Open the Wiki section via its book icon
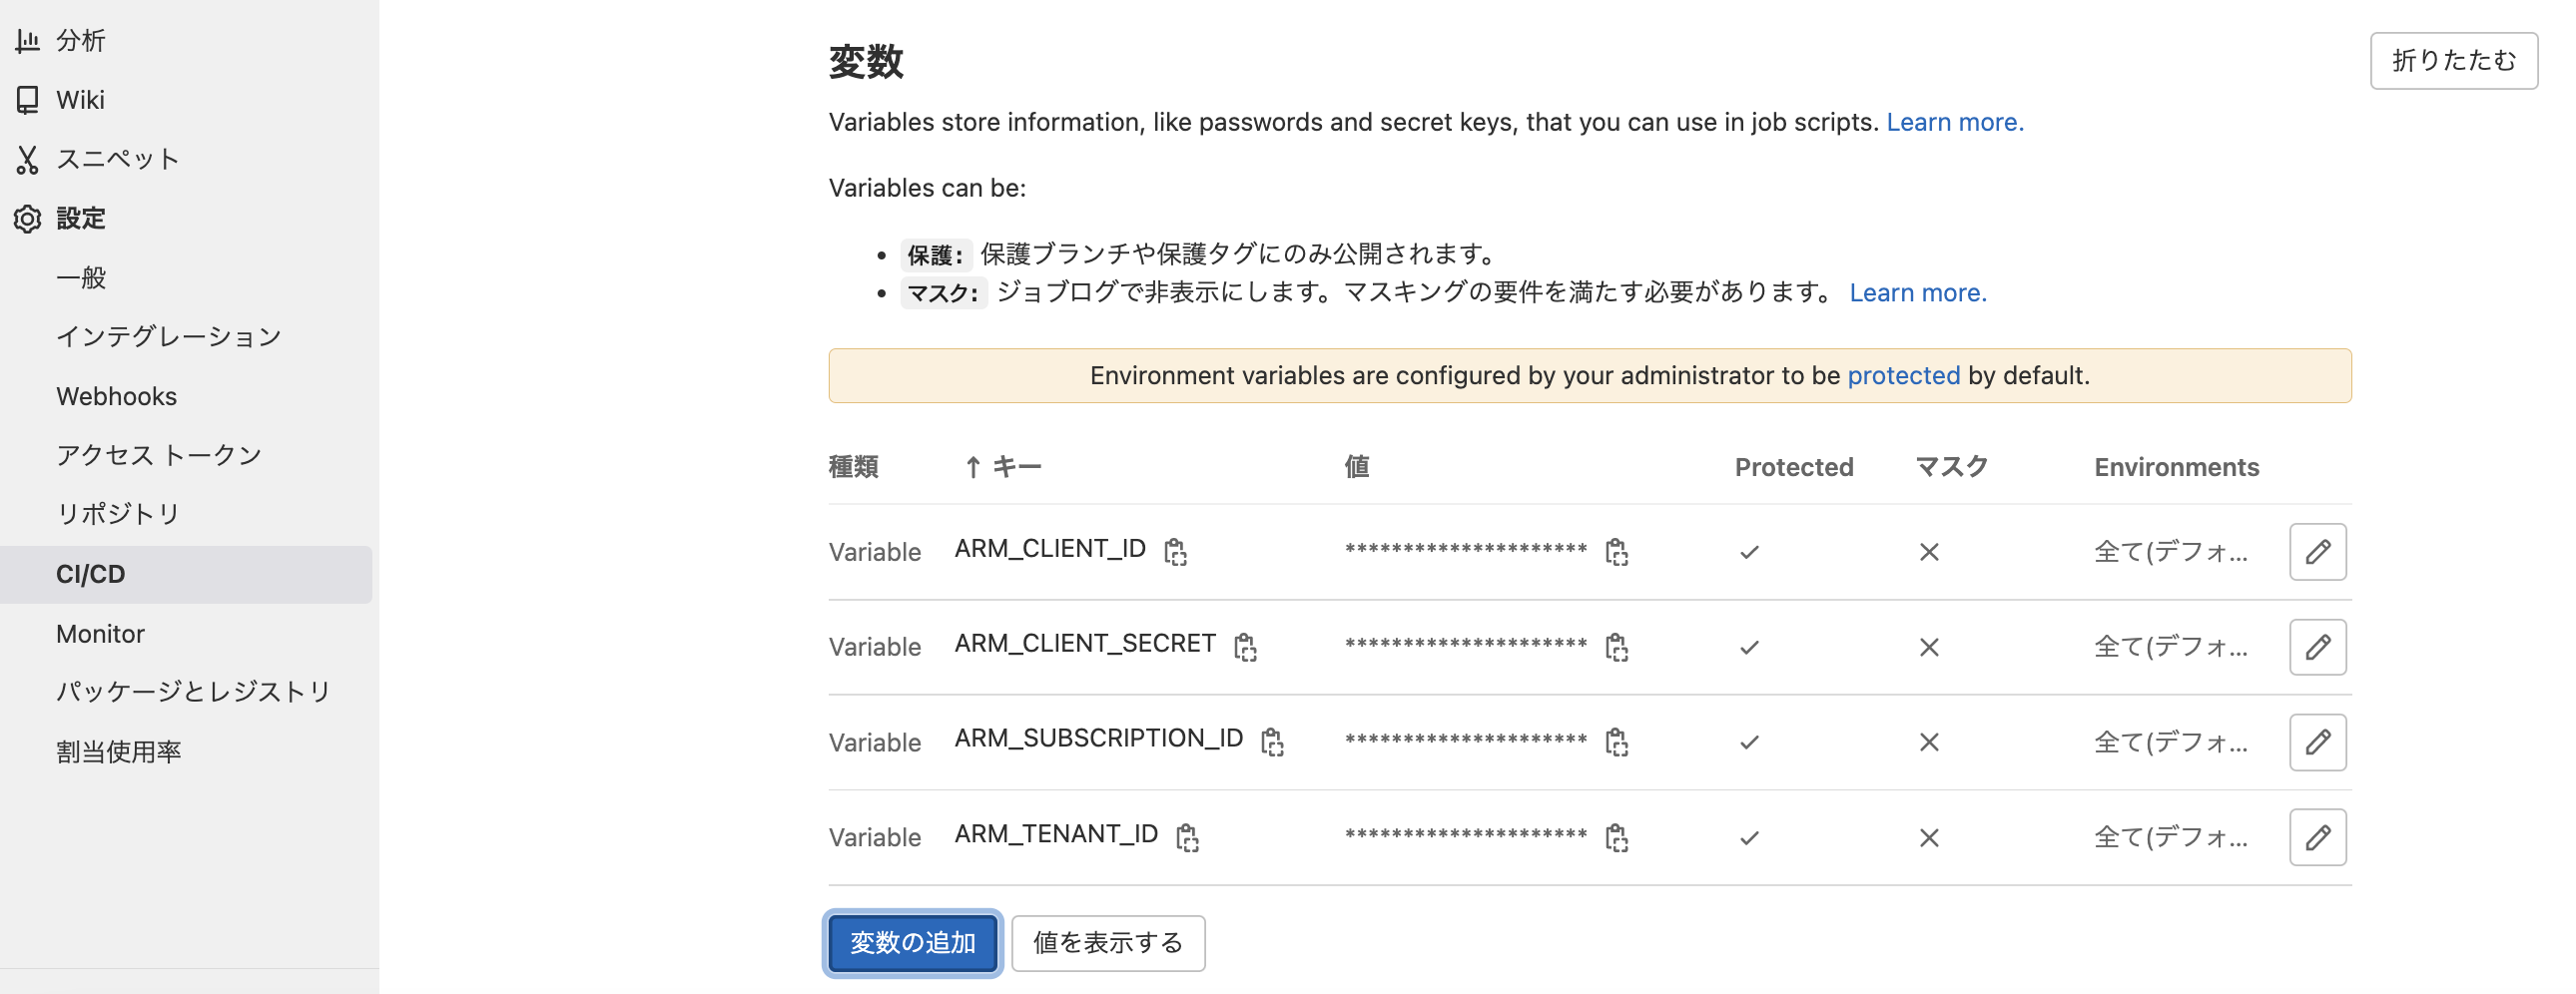Screen dimensions: 2576x994 point(27,99)
